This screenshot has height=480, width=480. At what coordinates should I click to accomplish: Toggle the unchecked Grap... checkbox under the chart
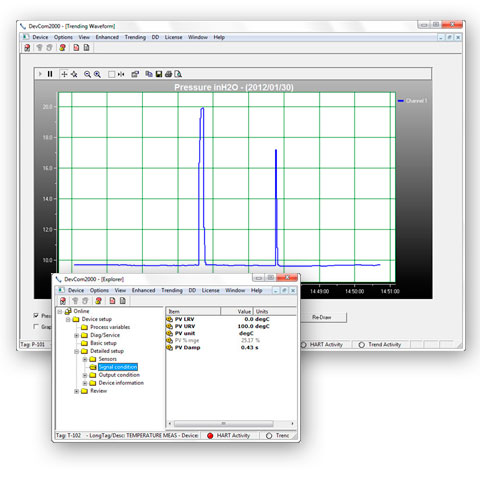click(x=36, y=327)
